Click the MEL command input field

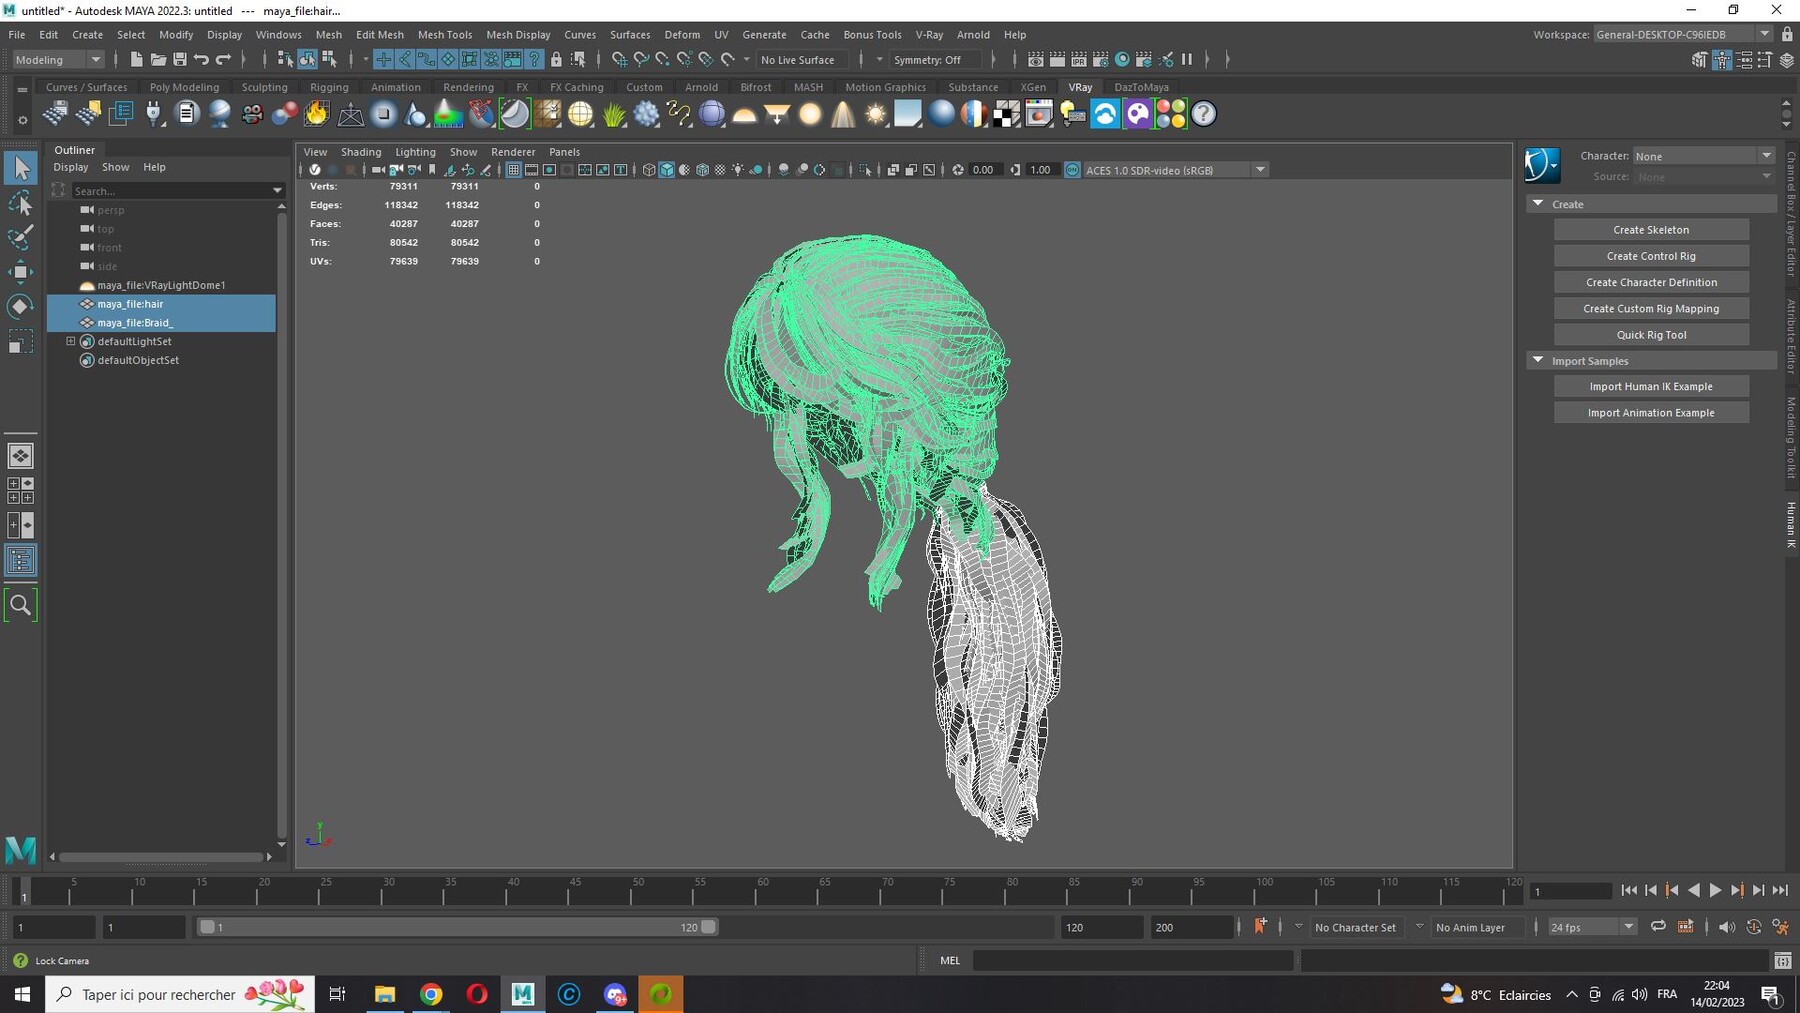click(x=1133, y=960)
